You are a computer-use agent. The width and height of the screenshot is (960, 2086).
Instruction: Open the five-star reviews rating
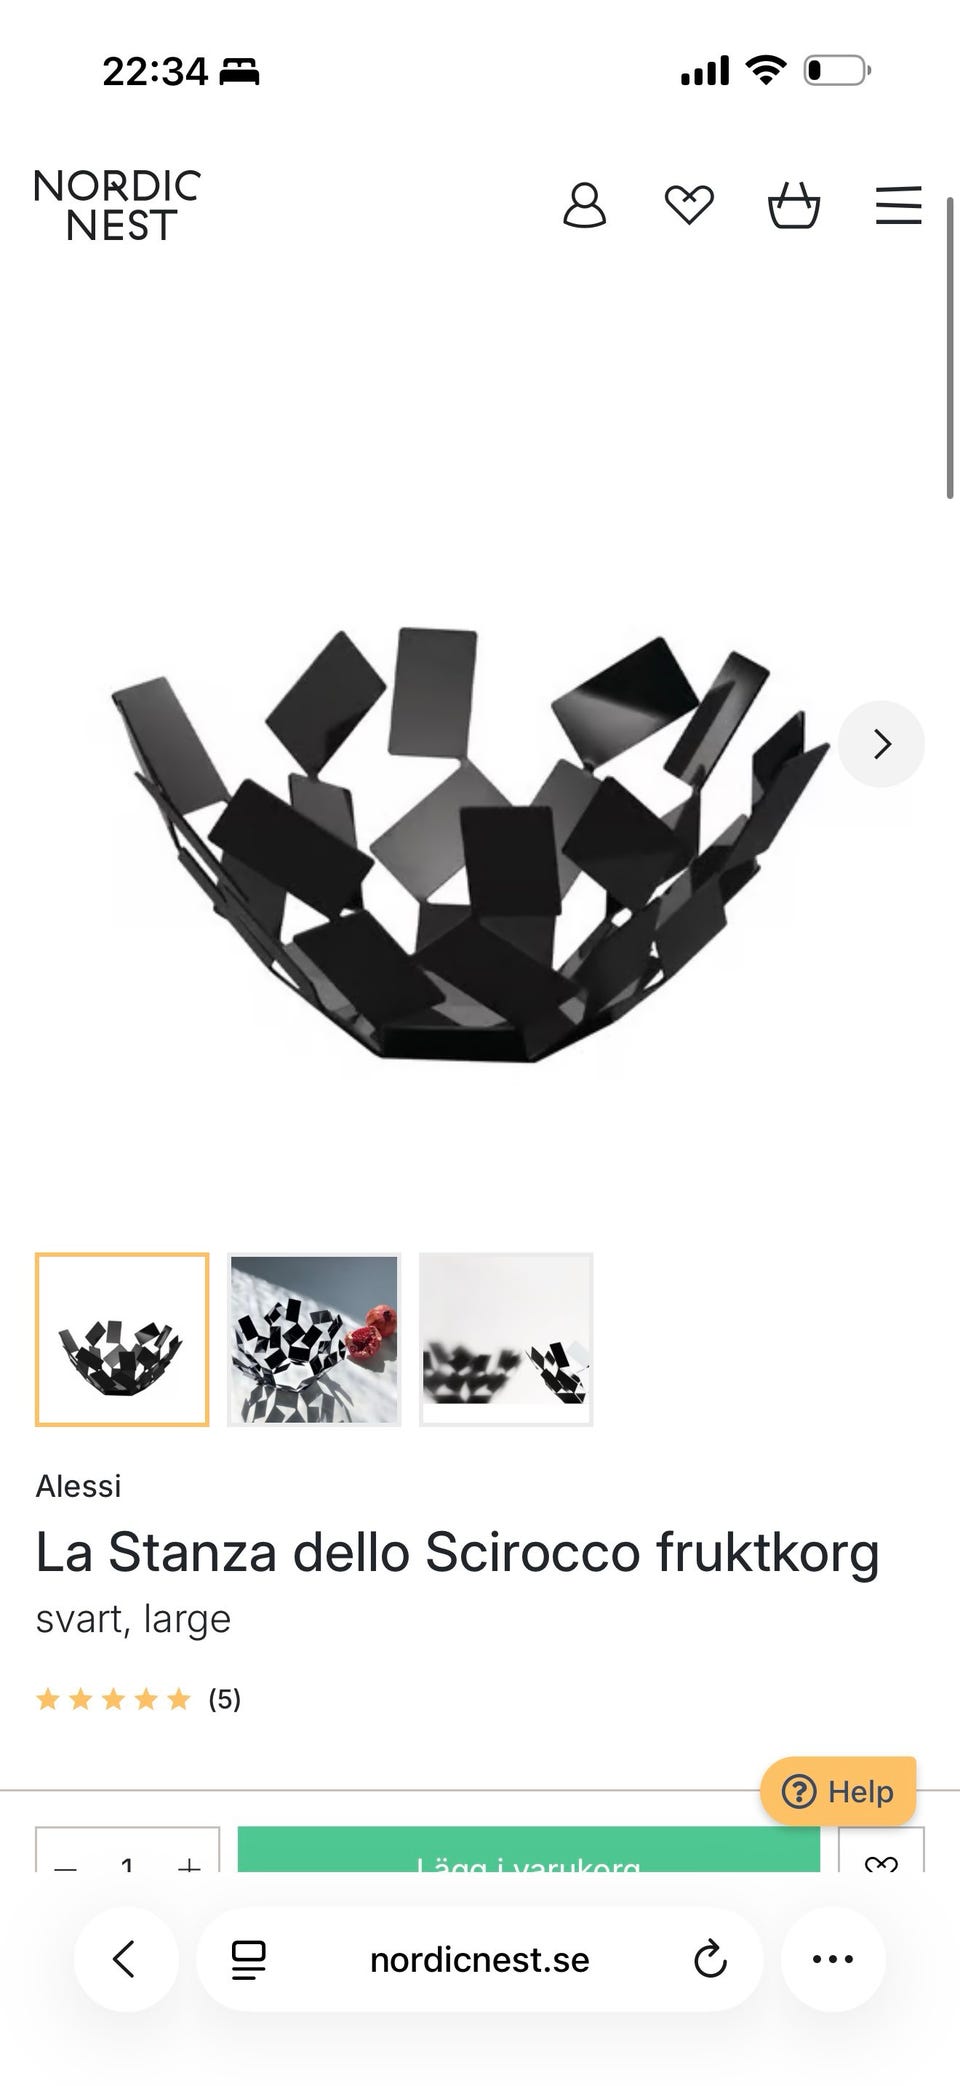138,1699
